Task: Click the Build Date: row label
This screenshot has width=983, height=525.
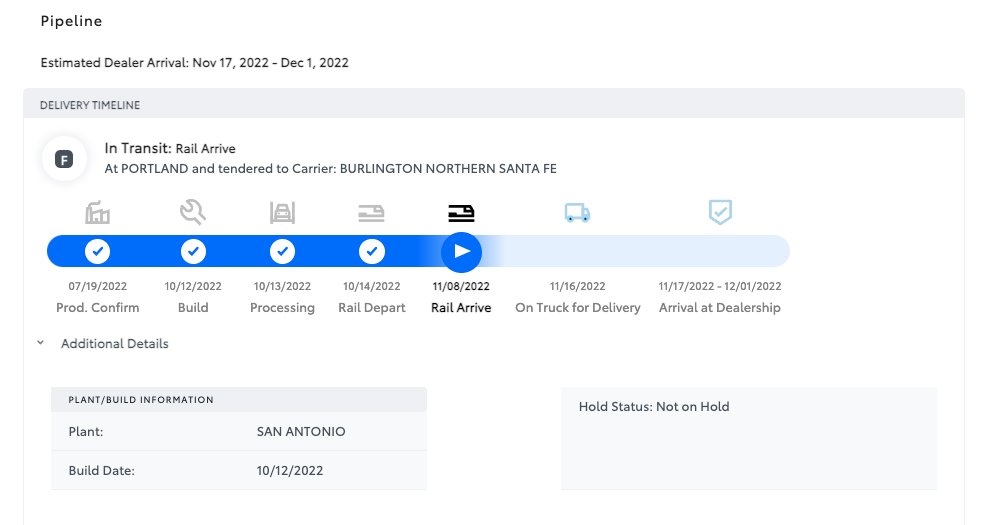Action: tap(102, 470)
